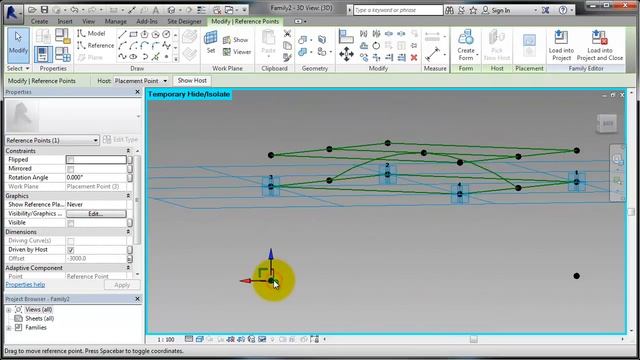Toggle the Driving Curve(s) checkbox
The width and height of the screenshot is (640, 360).
(71, 241)
